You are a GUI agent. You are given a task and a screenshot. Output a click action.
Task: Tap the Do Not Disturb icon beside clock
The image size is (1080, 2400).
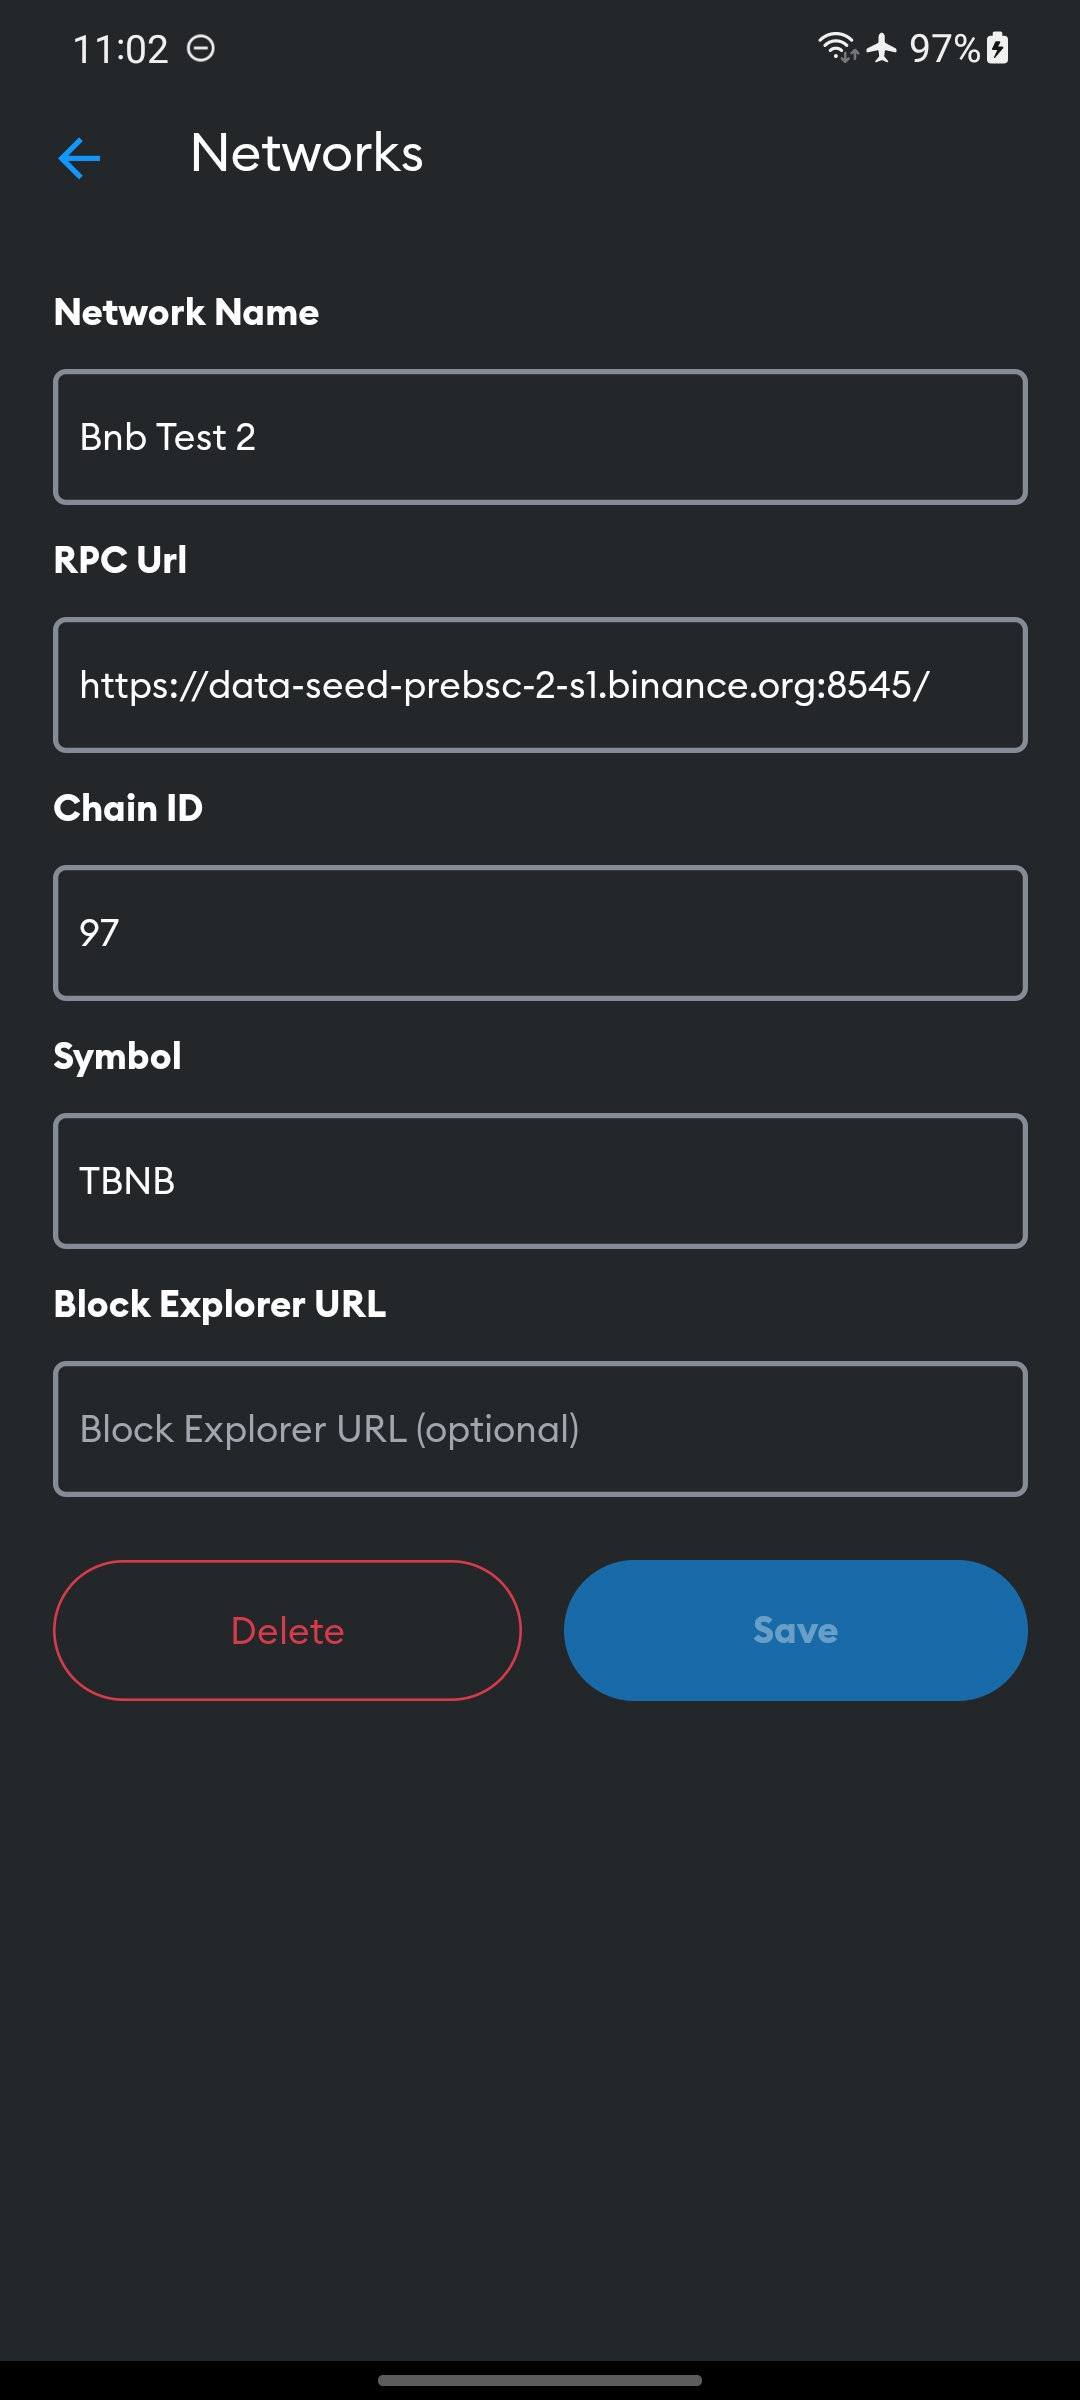pos(201,47)
